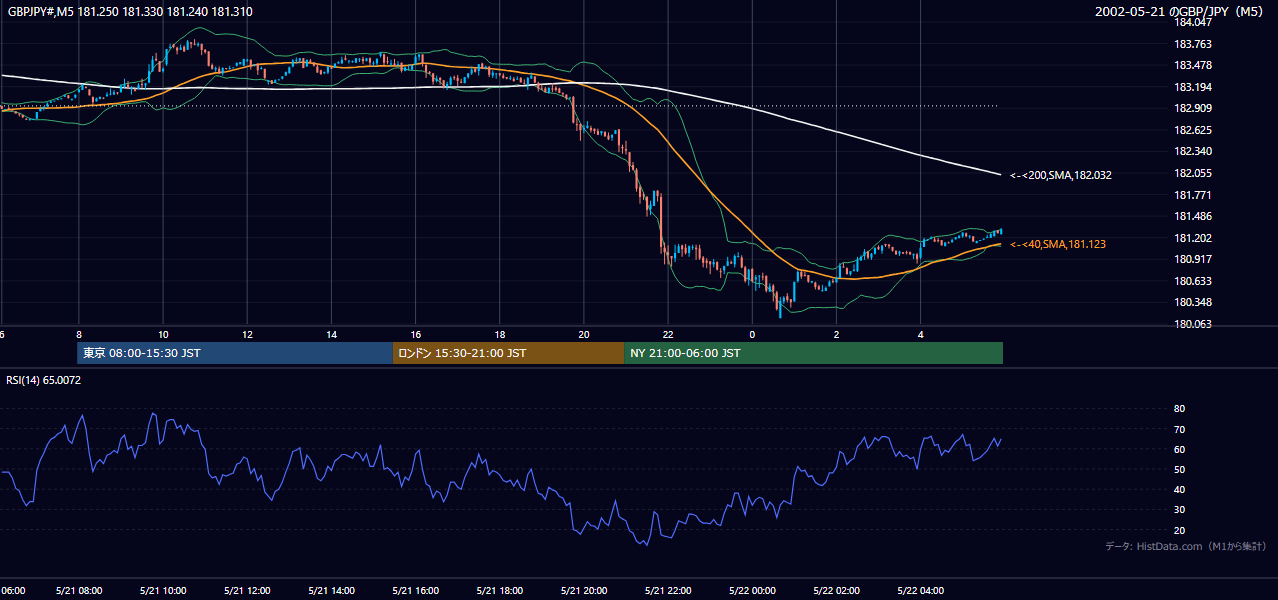This screenshot has width=1278, height=600.
Task: Click hour label 18 under price chart
Action: [499, 335]
